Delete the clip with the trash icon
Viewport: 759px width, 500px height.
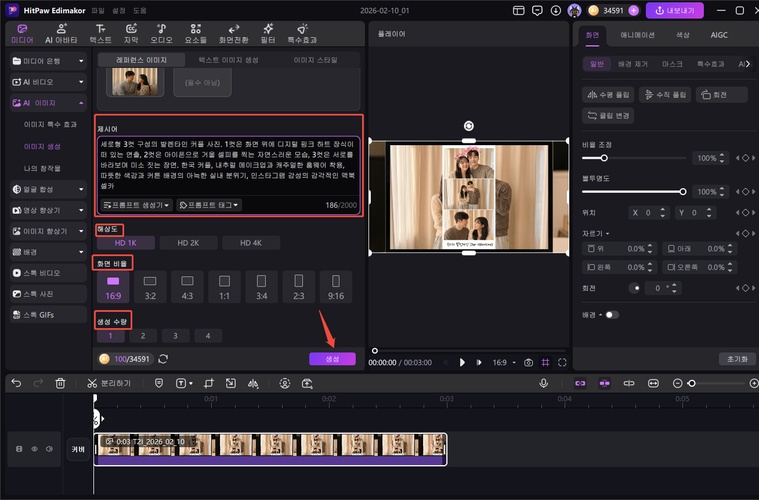coord(60,383)
